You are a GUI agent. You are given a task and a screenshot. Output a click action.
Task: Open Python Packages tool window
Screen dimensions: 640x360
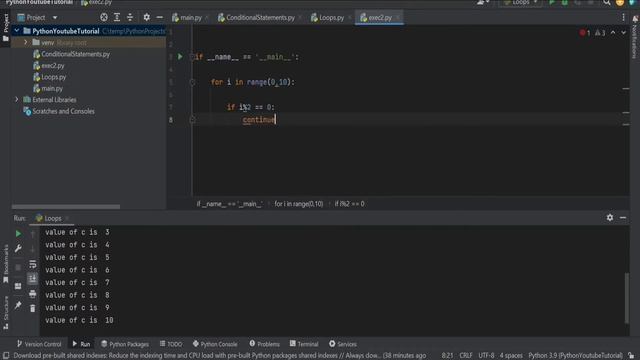point(125,344)
